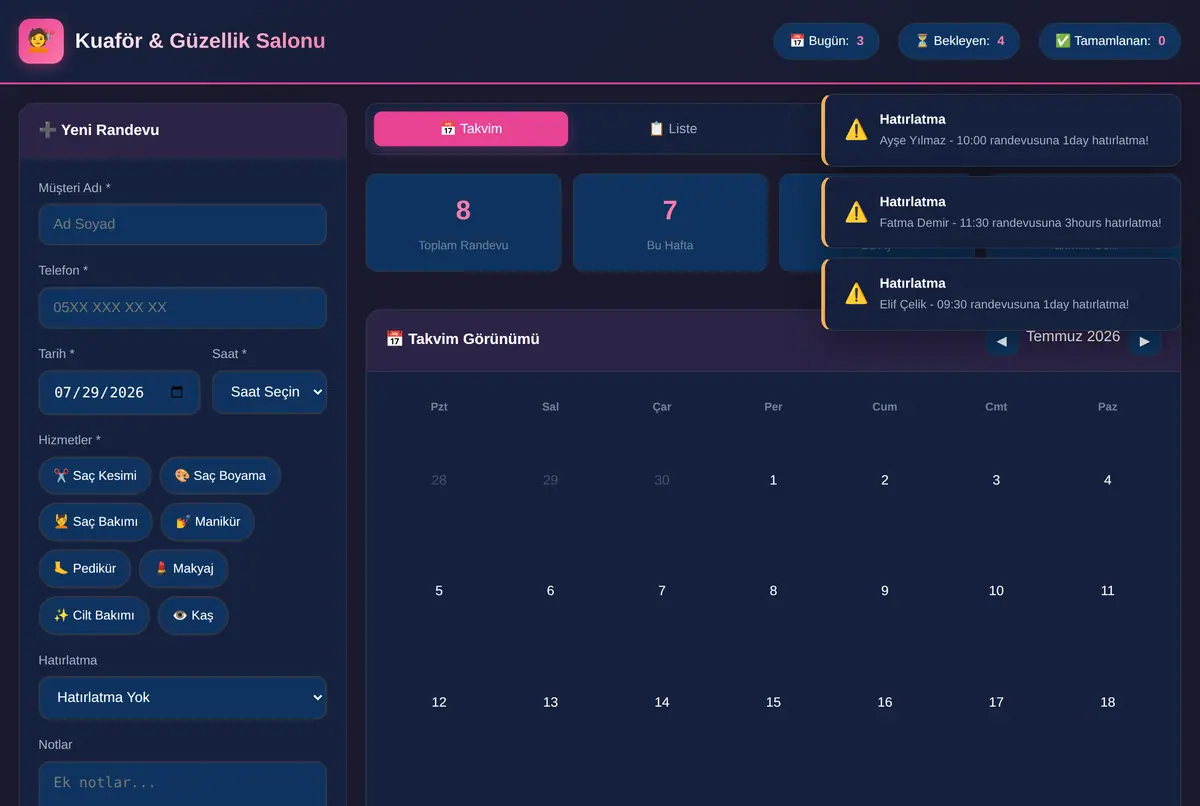The image size is (1200, 806).
Task: Click the Bekleyen counter badge
Action: point(959,41)
